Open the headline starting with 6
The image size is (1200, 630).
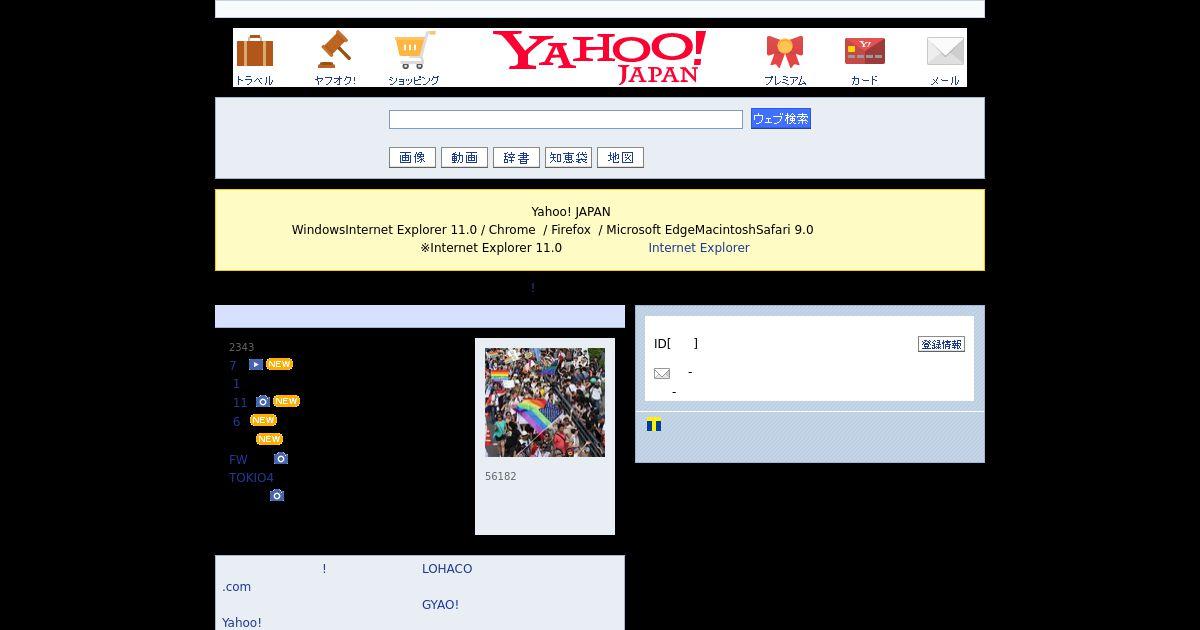coord(237,421)
